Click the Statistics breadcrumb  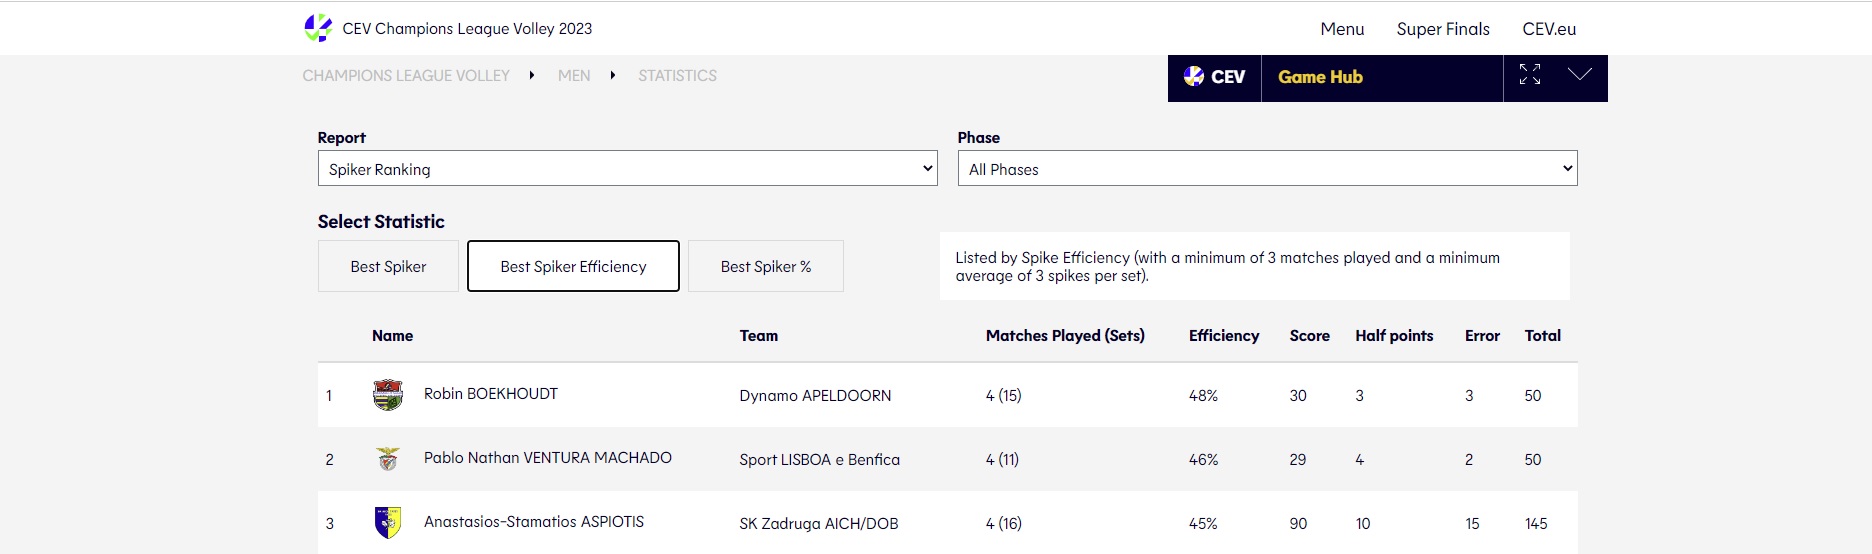tap(677, 76)
